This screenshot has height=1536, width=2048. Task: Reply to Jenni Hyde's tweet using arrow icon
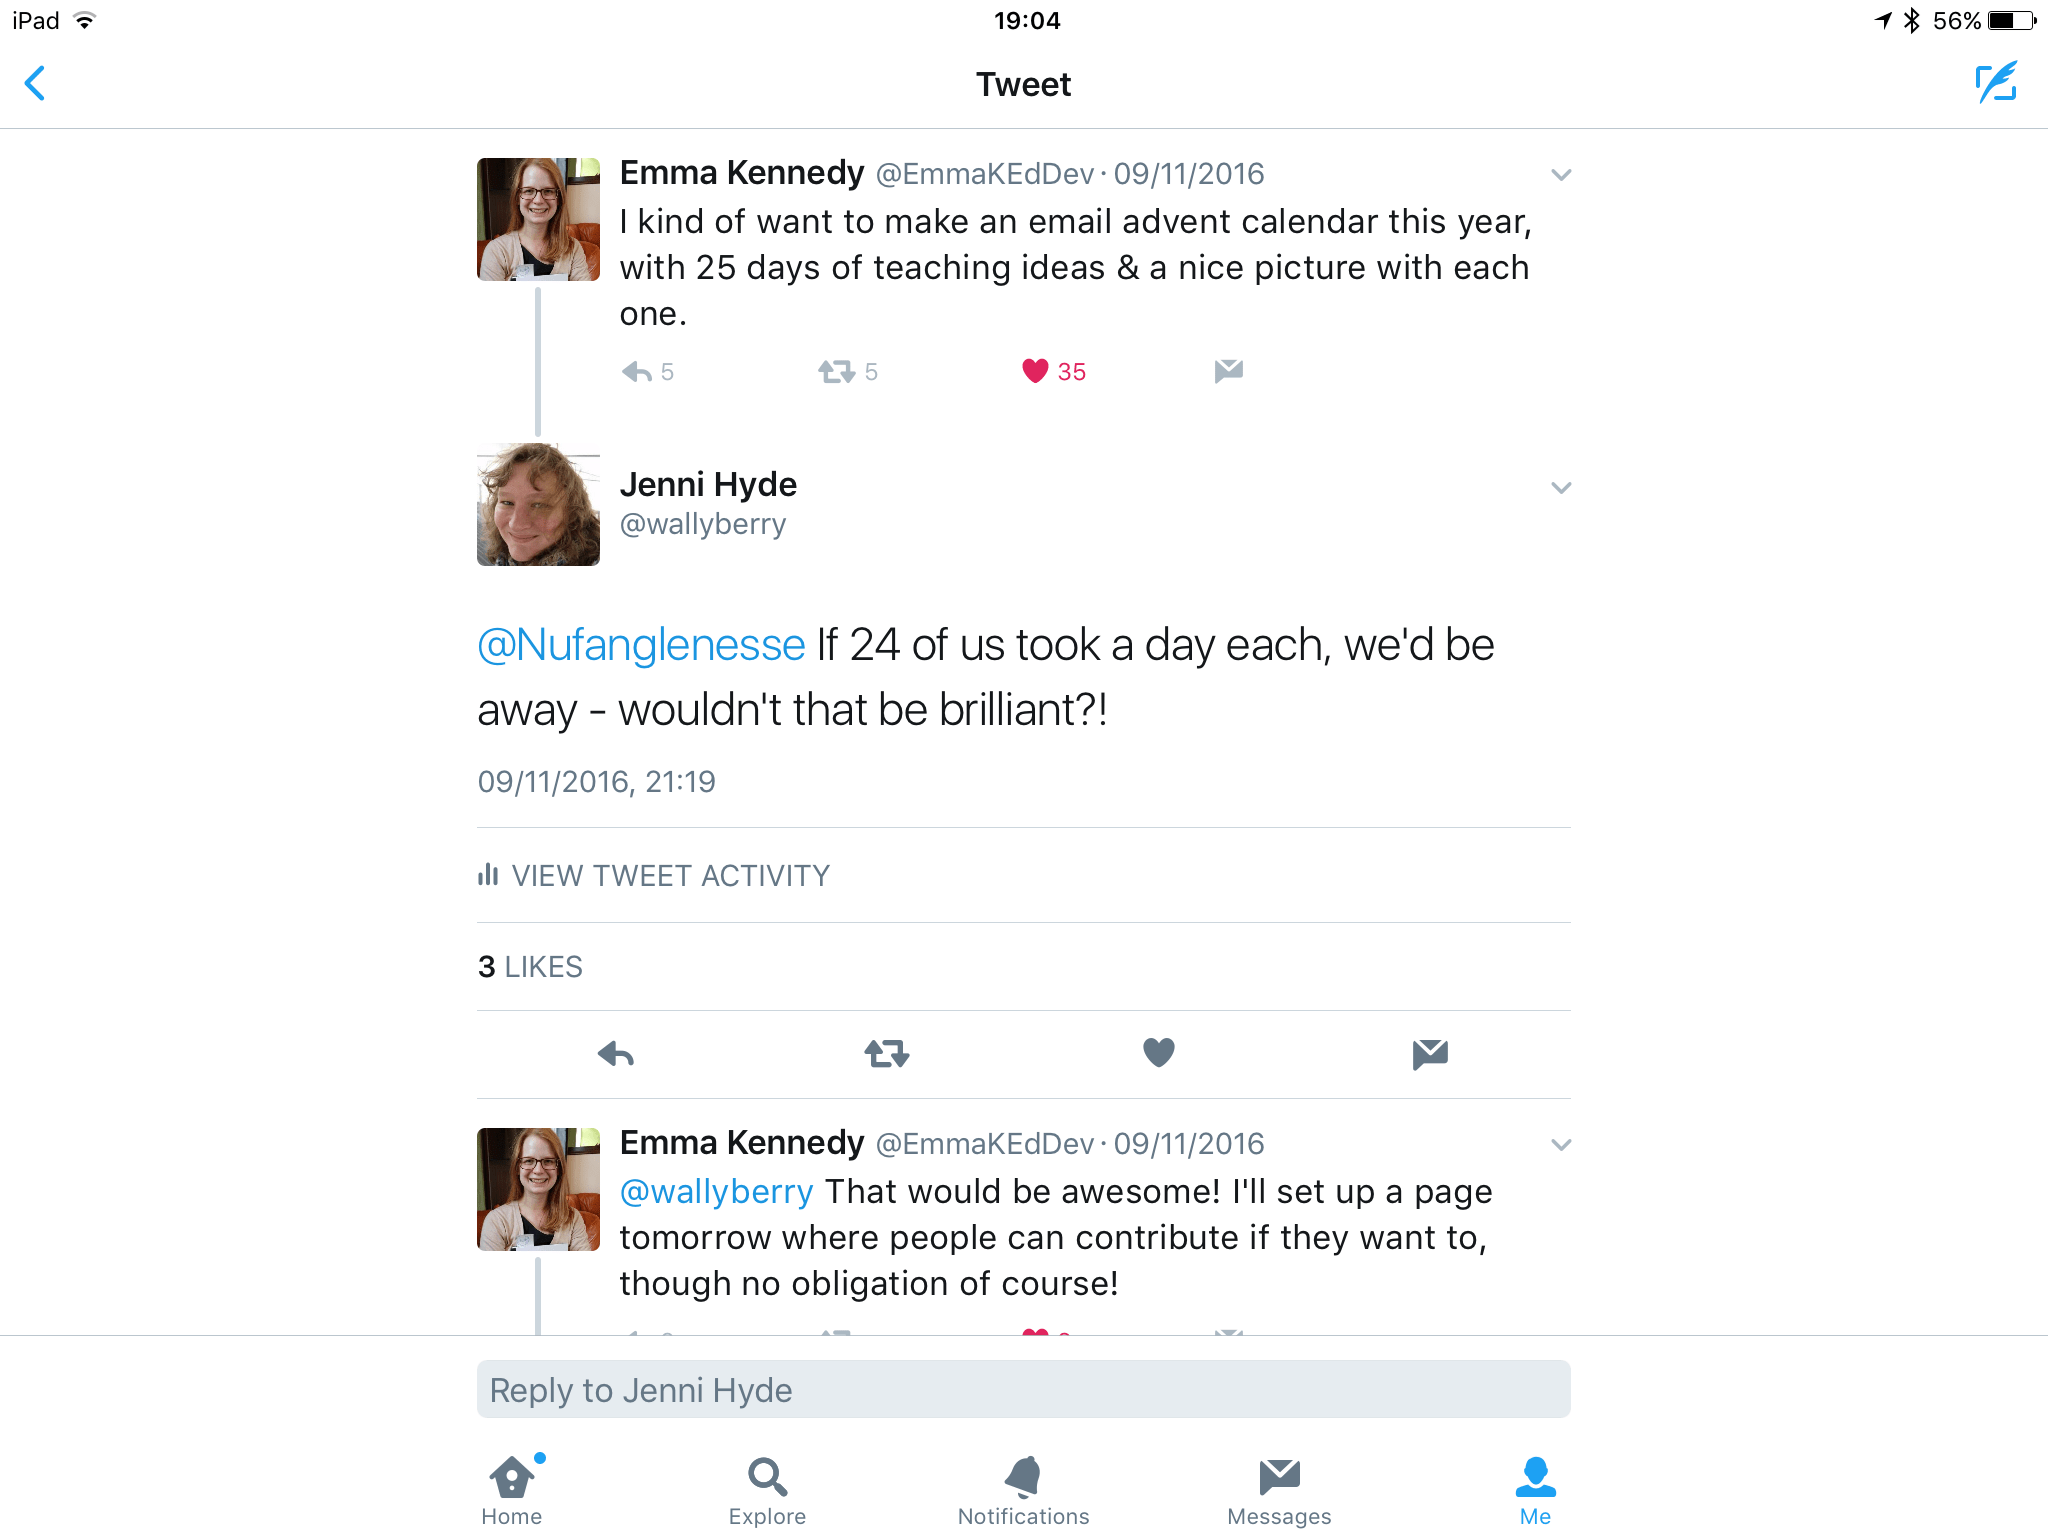point(616,1053)
